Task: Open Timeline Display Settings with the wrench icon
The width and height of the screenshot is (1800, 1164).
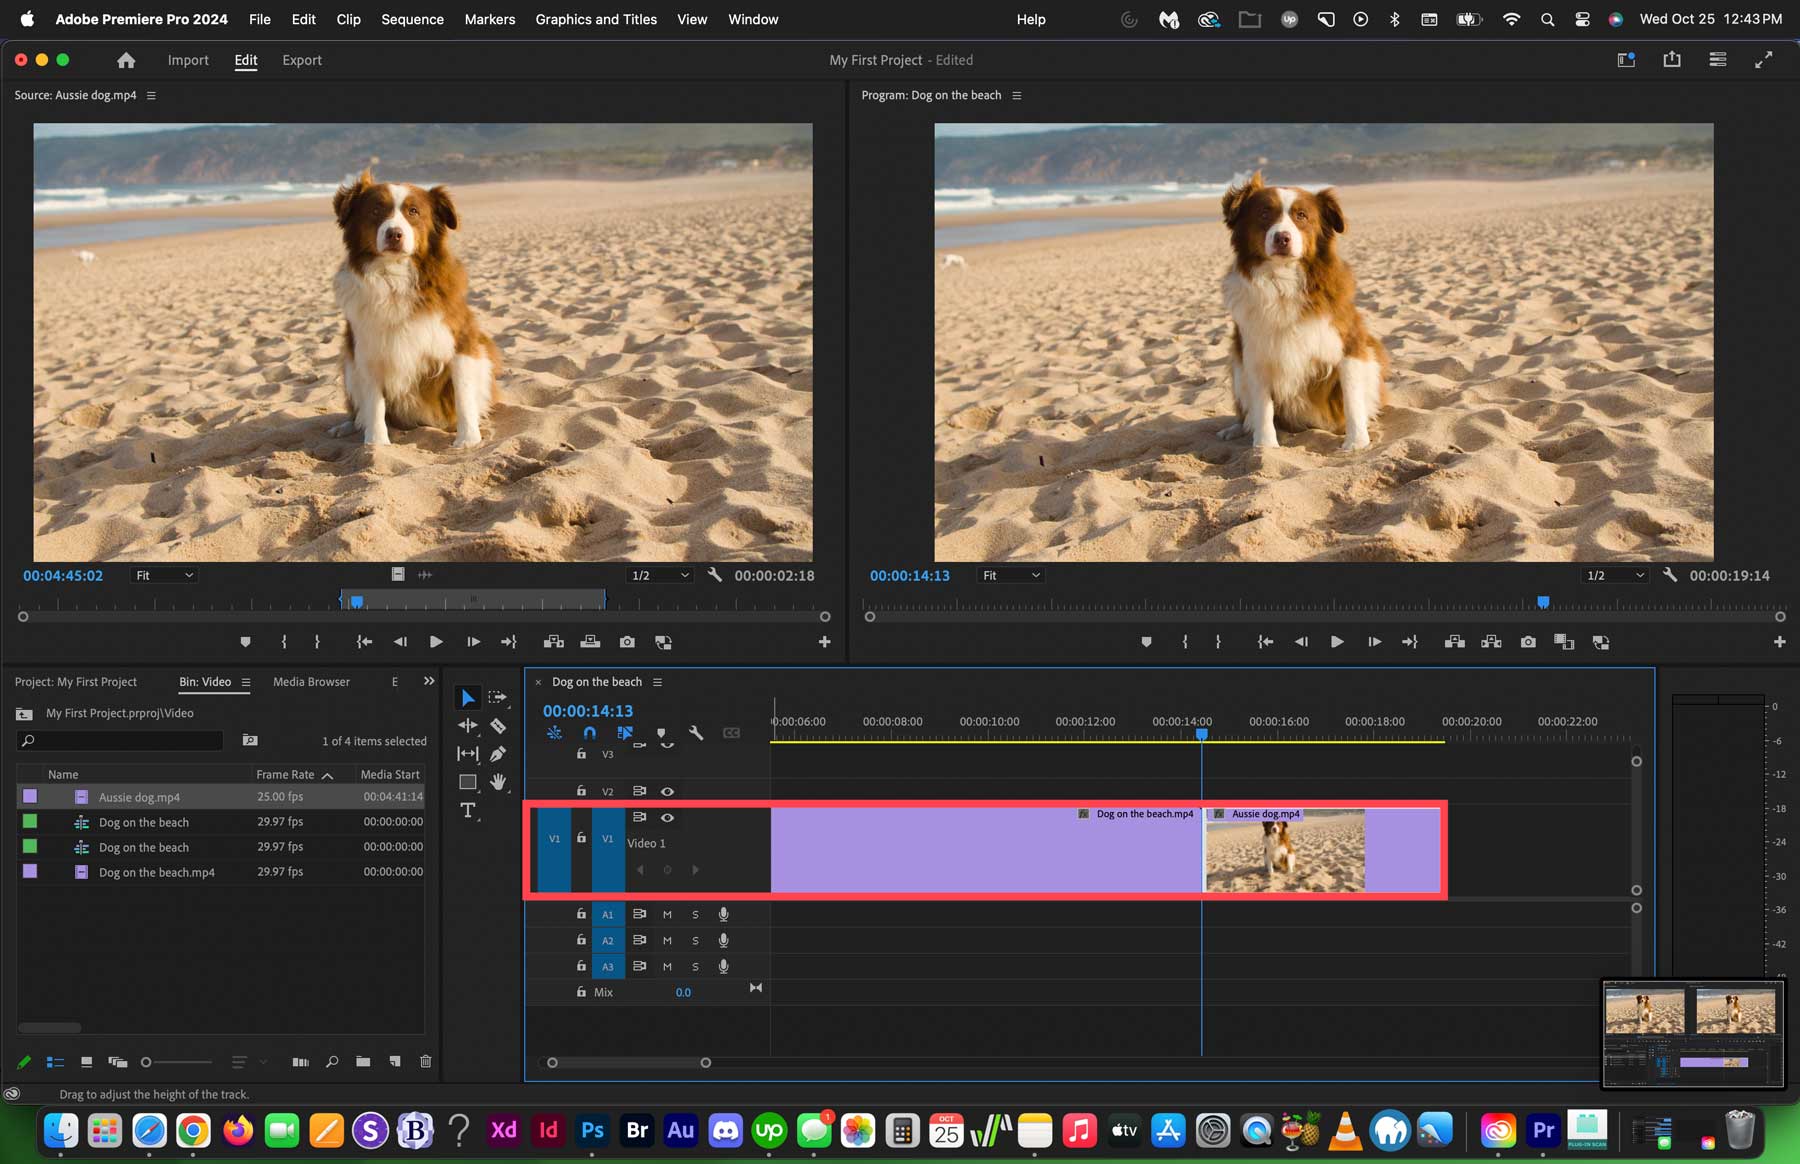Action: (x=697, y=732)
